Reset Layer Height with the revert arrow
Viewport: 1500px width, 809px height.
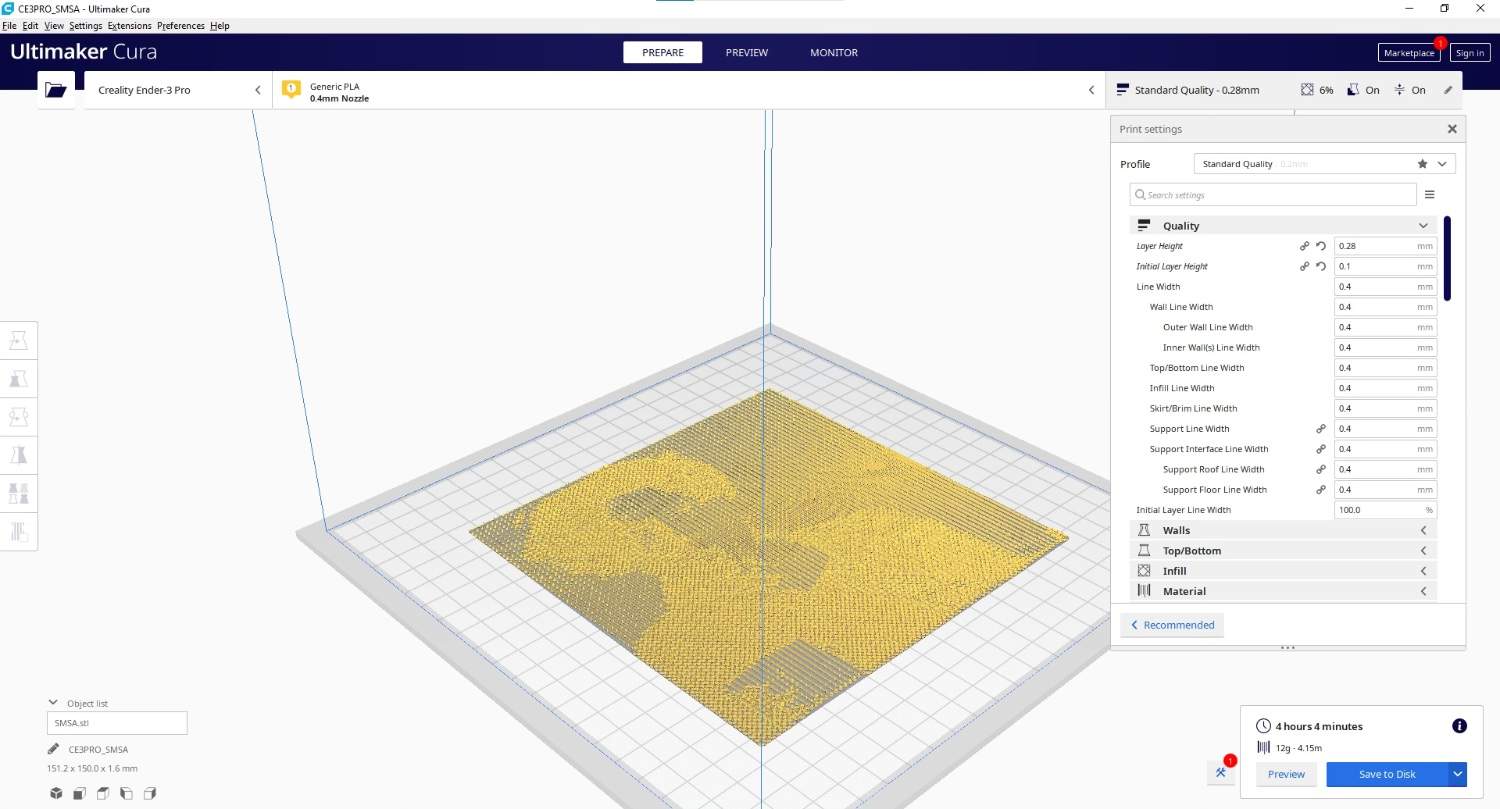(x=1321, y=246)
